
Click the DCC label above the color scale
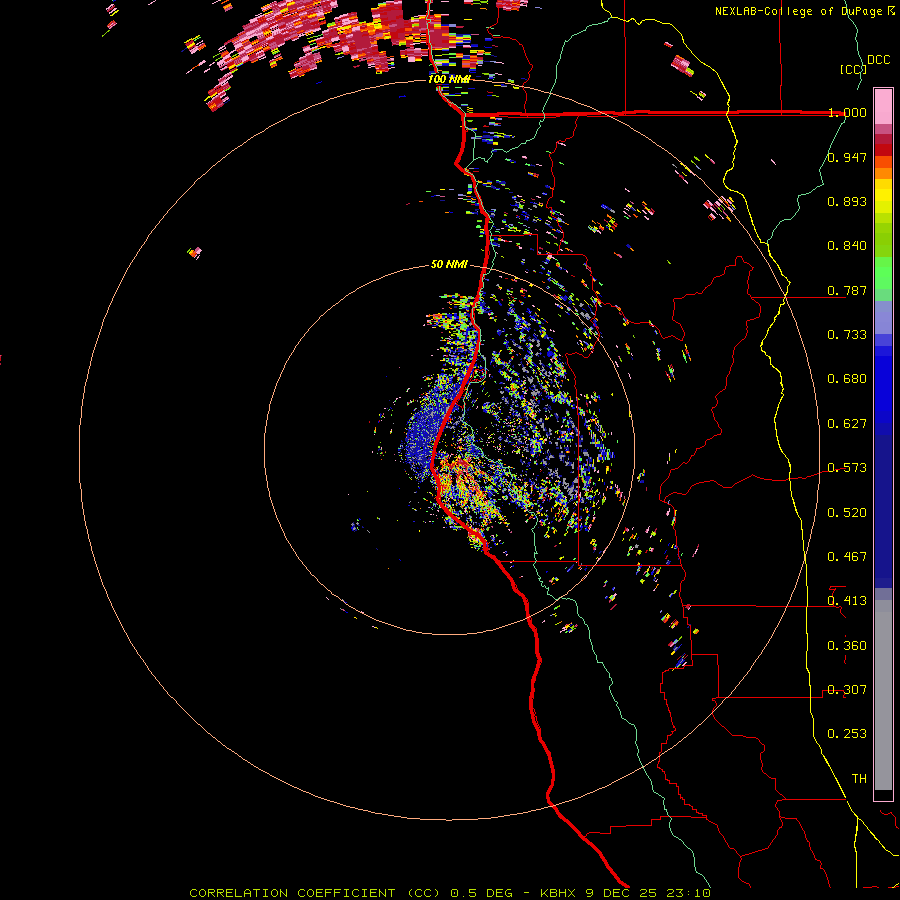tap(878, 60)
